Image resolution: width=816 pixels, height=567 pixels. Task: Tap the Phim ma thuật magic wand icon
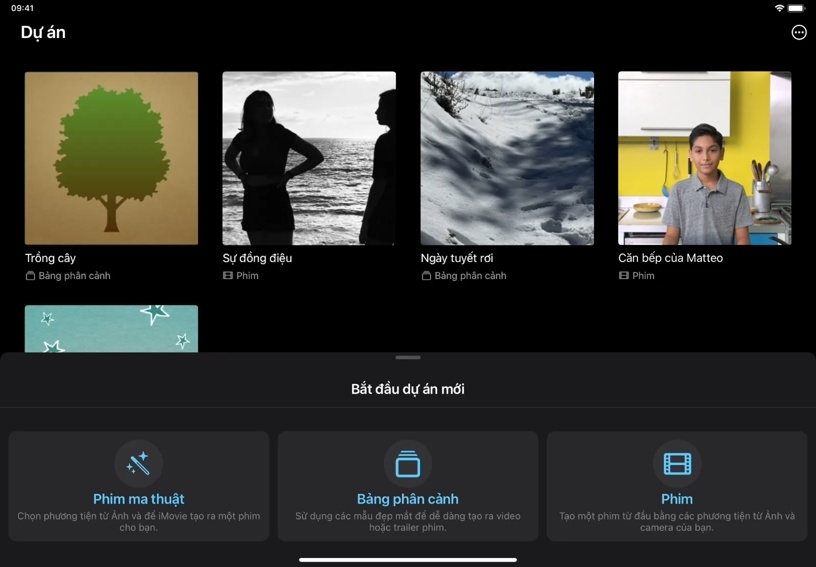[138, 464]
